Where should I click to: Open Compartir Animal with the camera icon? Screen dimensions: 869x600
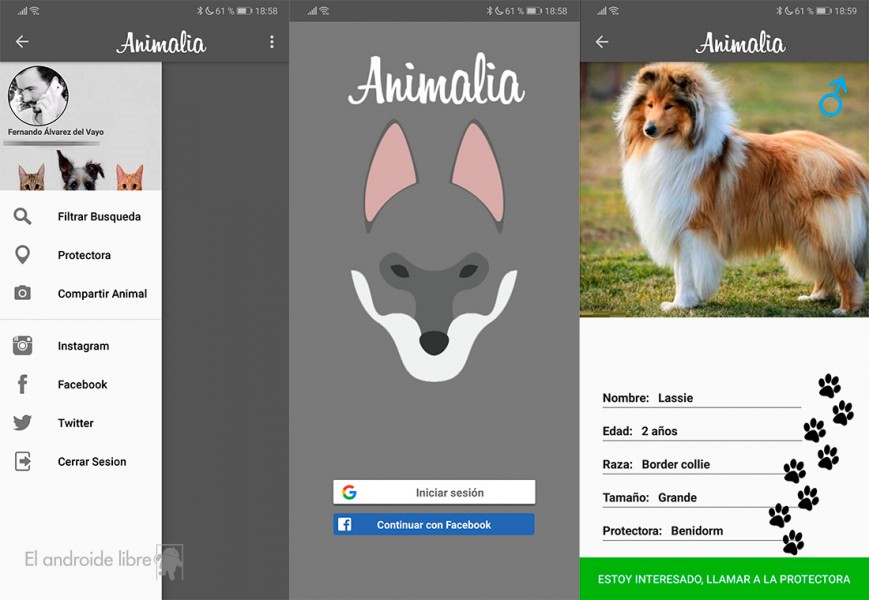22,294
